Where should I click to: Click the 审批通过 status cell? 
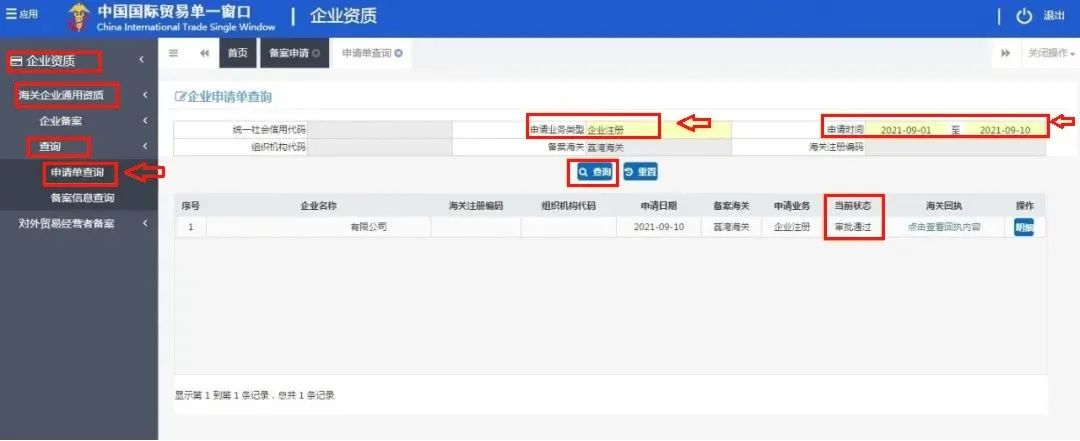pos(853,227)
